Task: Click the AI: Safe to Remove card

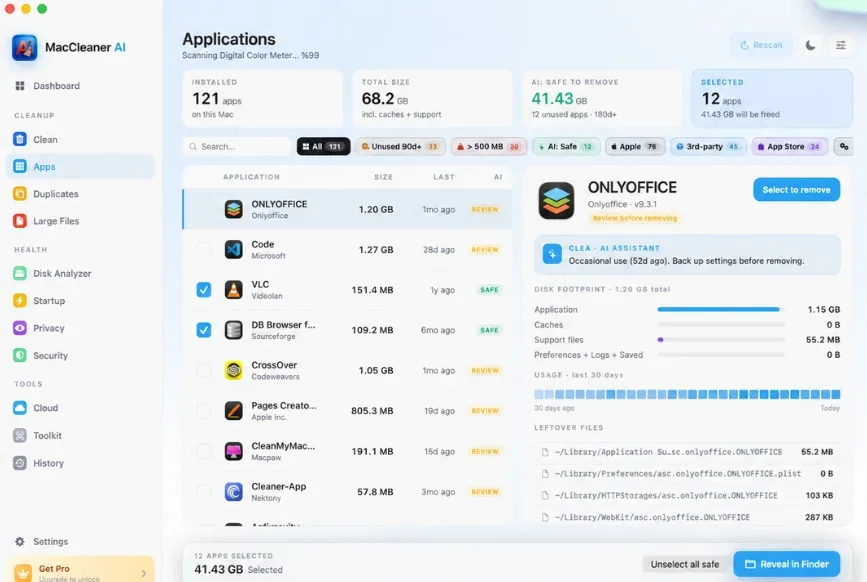Action: click(602, 98)
